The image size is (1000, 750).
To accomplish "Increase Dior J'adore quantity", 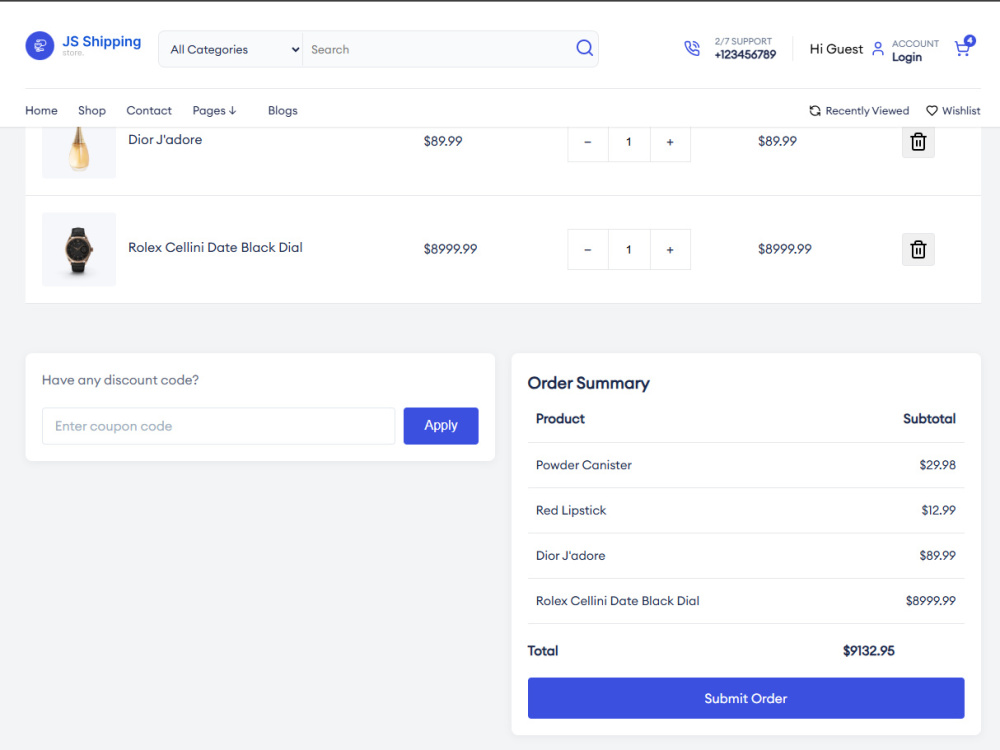I will pyautogui.click(x=670, y=142).
